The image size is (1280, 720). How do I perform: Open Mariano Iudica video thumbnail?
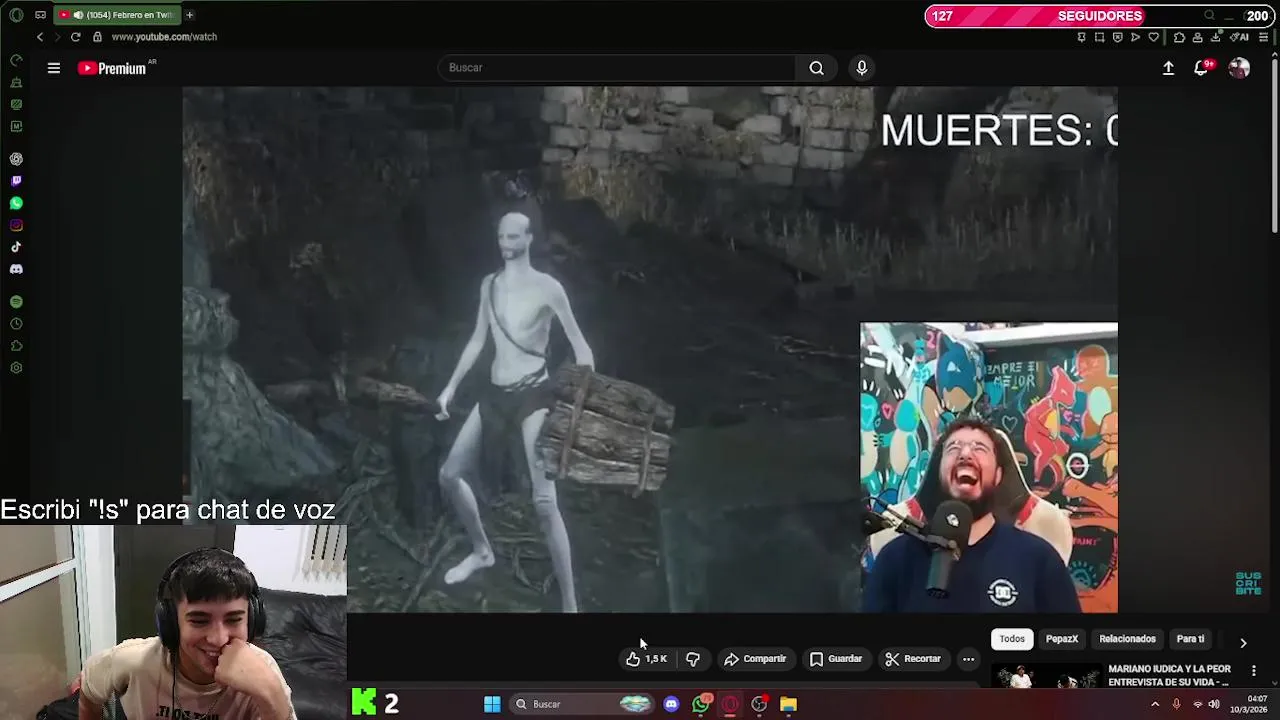tap(1046, 677)
